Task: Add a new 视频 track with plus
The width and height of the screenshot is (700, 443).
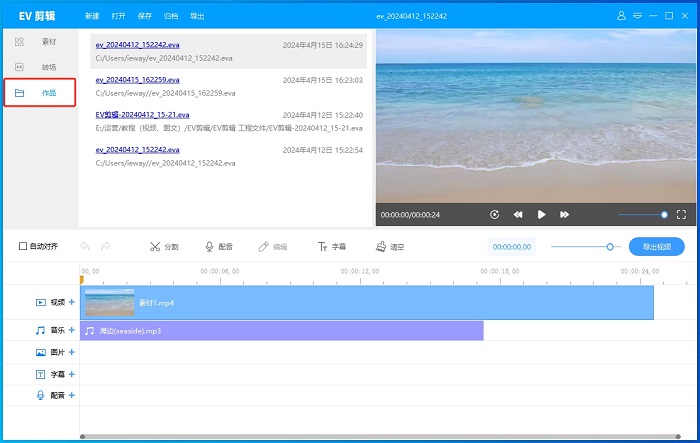Action: [71, 302]
